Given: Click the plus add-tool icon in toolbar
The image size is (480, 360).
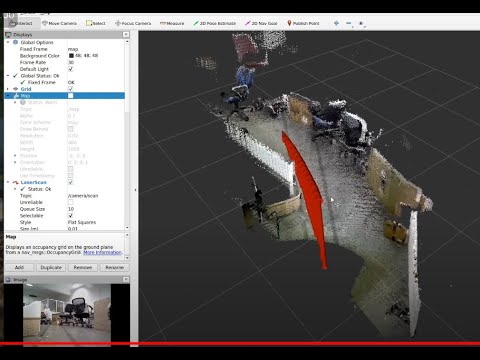Looking at the screenshot, I should (336, 23).
